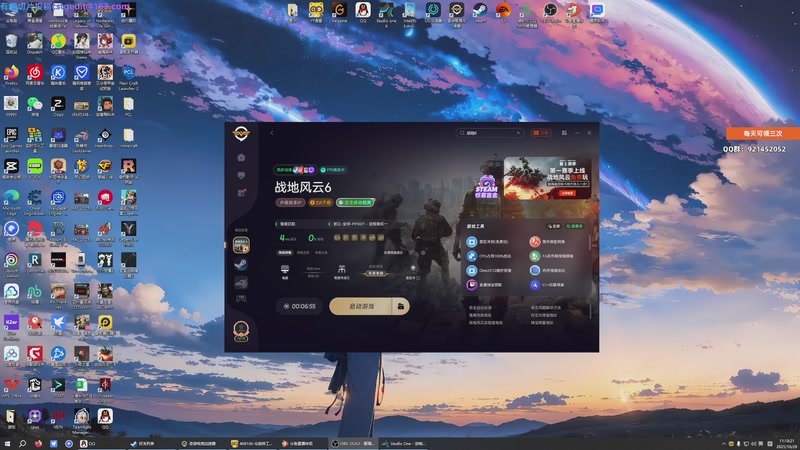Open the Plain Craft Launcher 2 shortcut

(x=129, y=77)
